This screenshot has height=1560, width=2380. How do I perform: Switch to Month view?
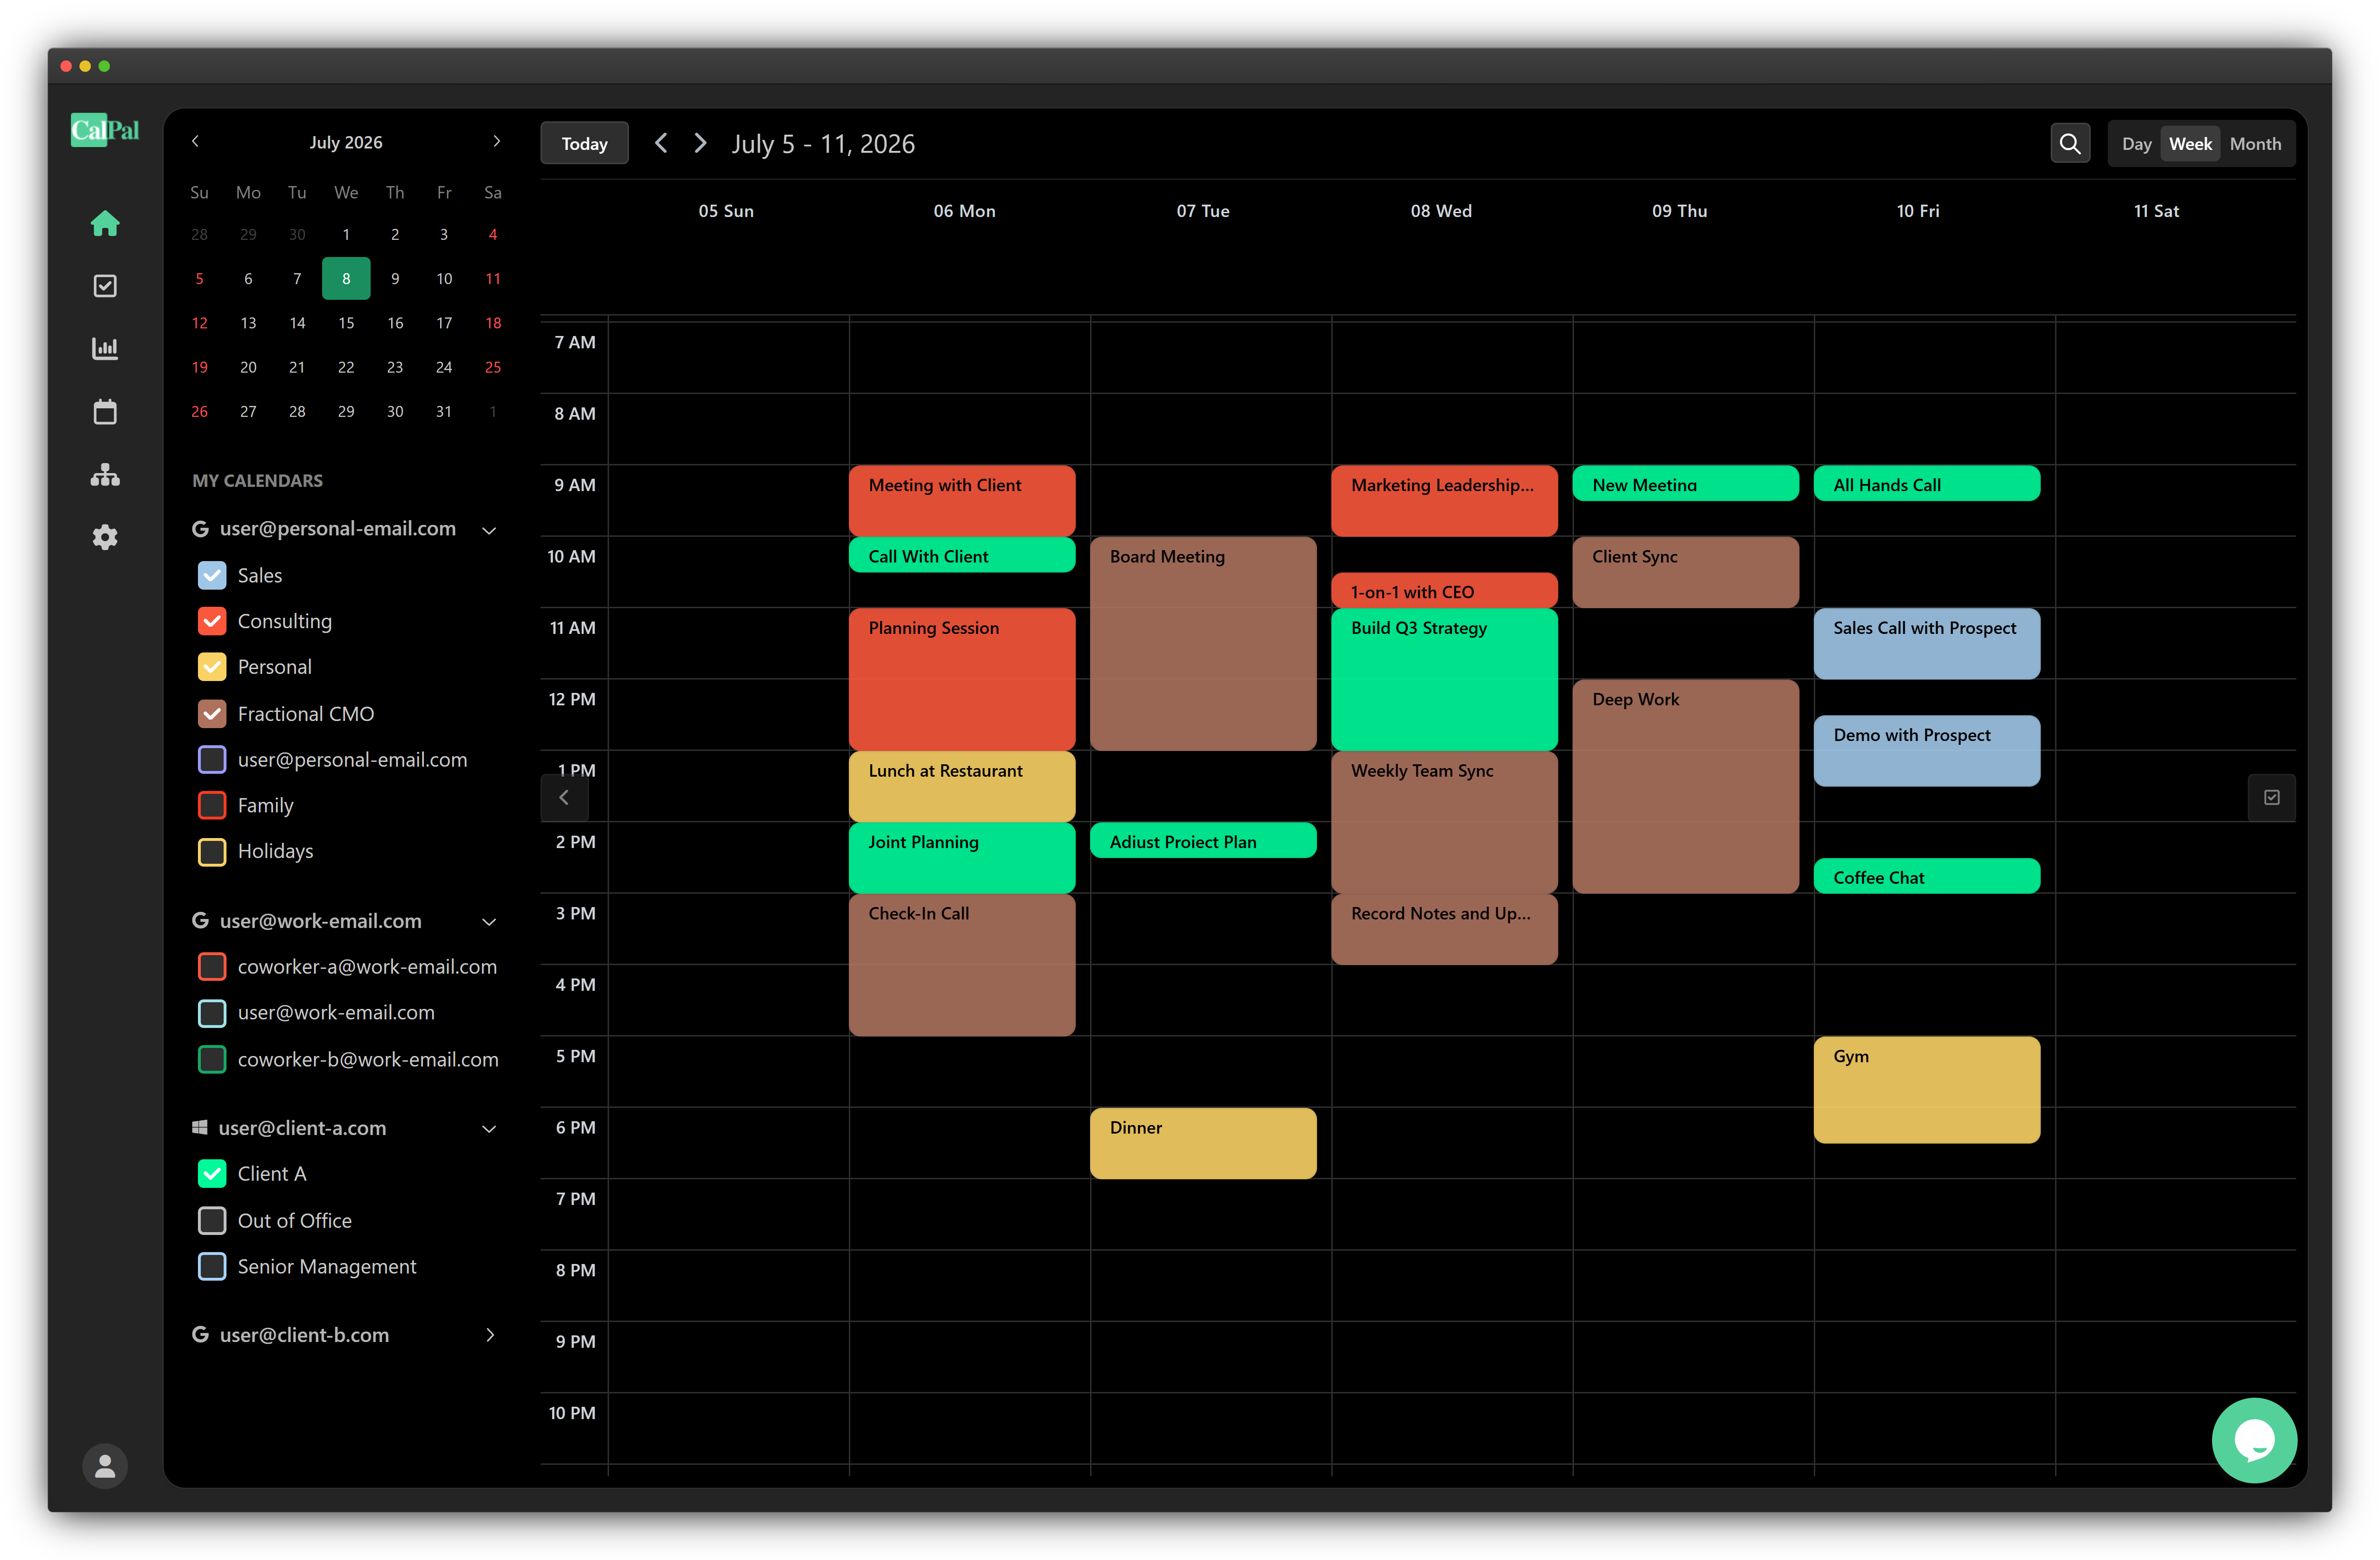(2254, 144)
